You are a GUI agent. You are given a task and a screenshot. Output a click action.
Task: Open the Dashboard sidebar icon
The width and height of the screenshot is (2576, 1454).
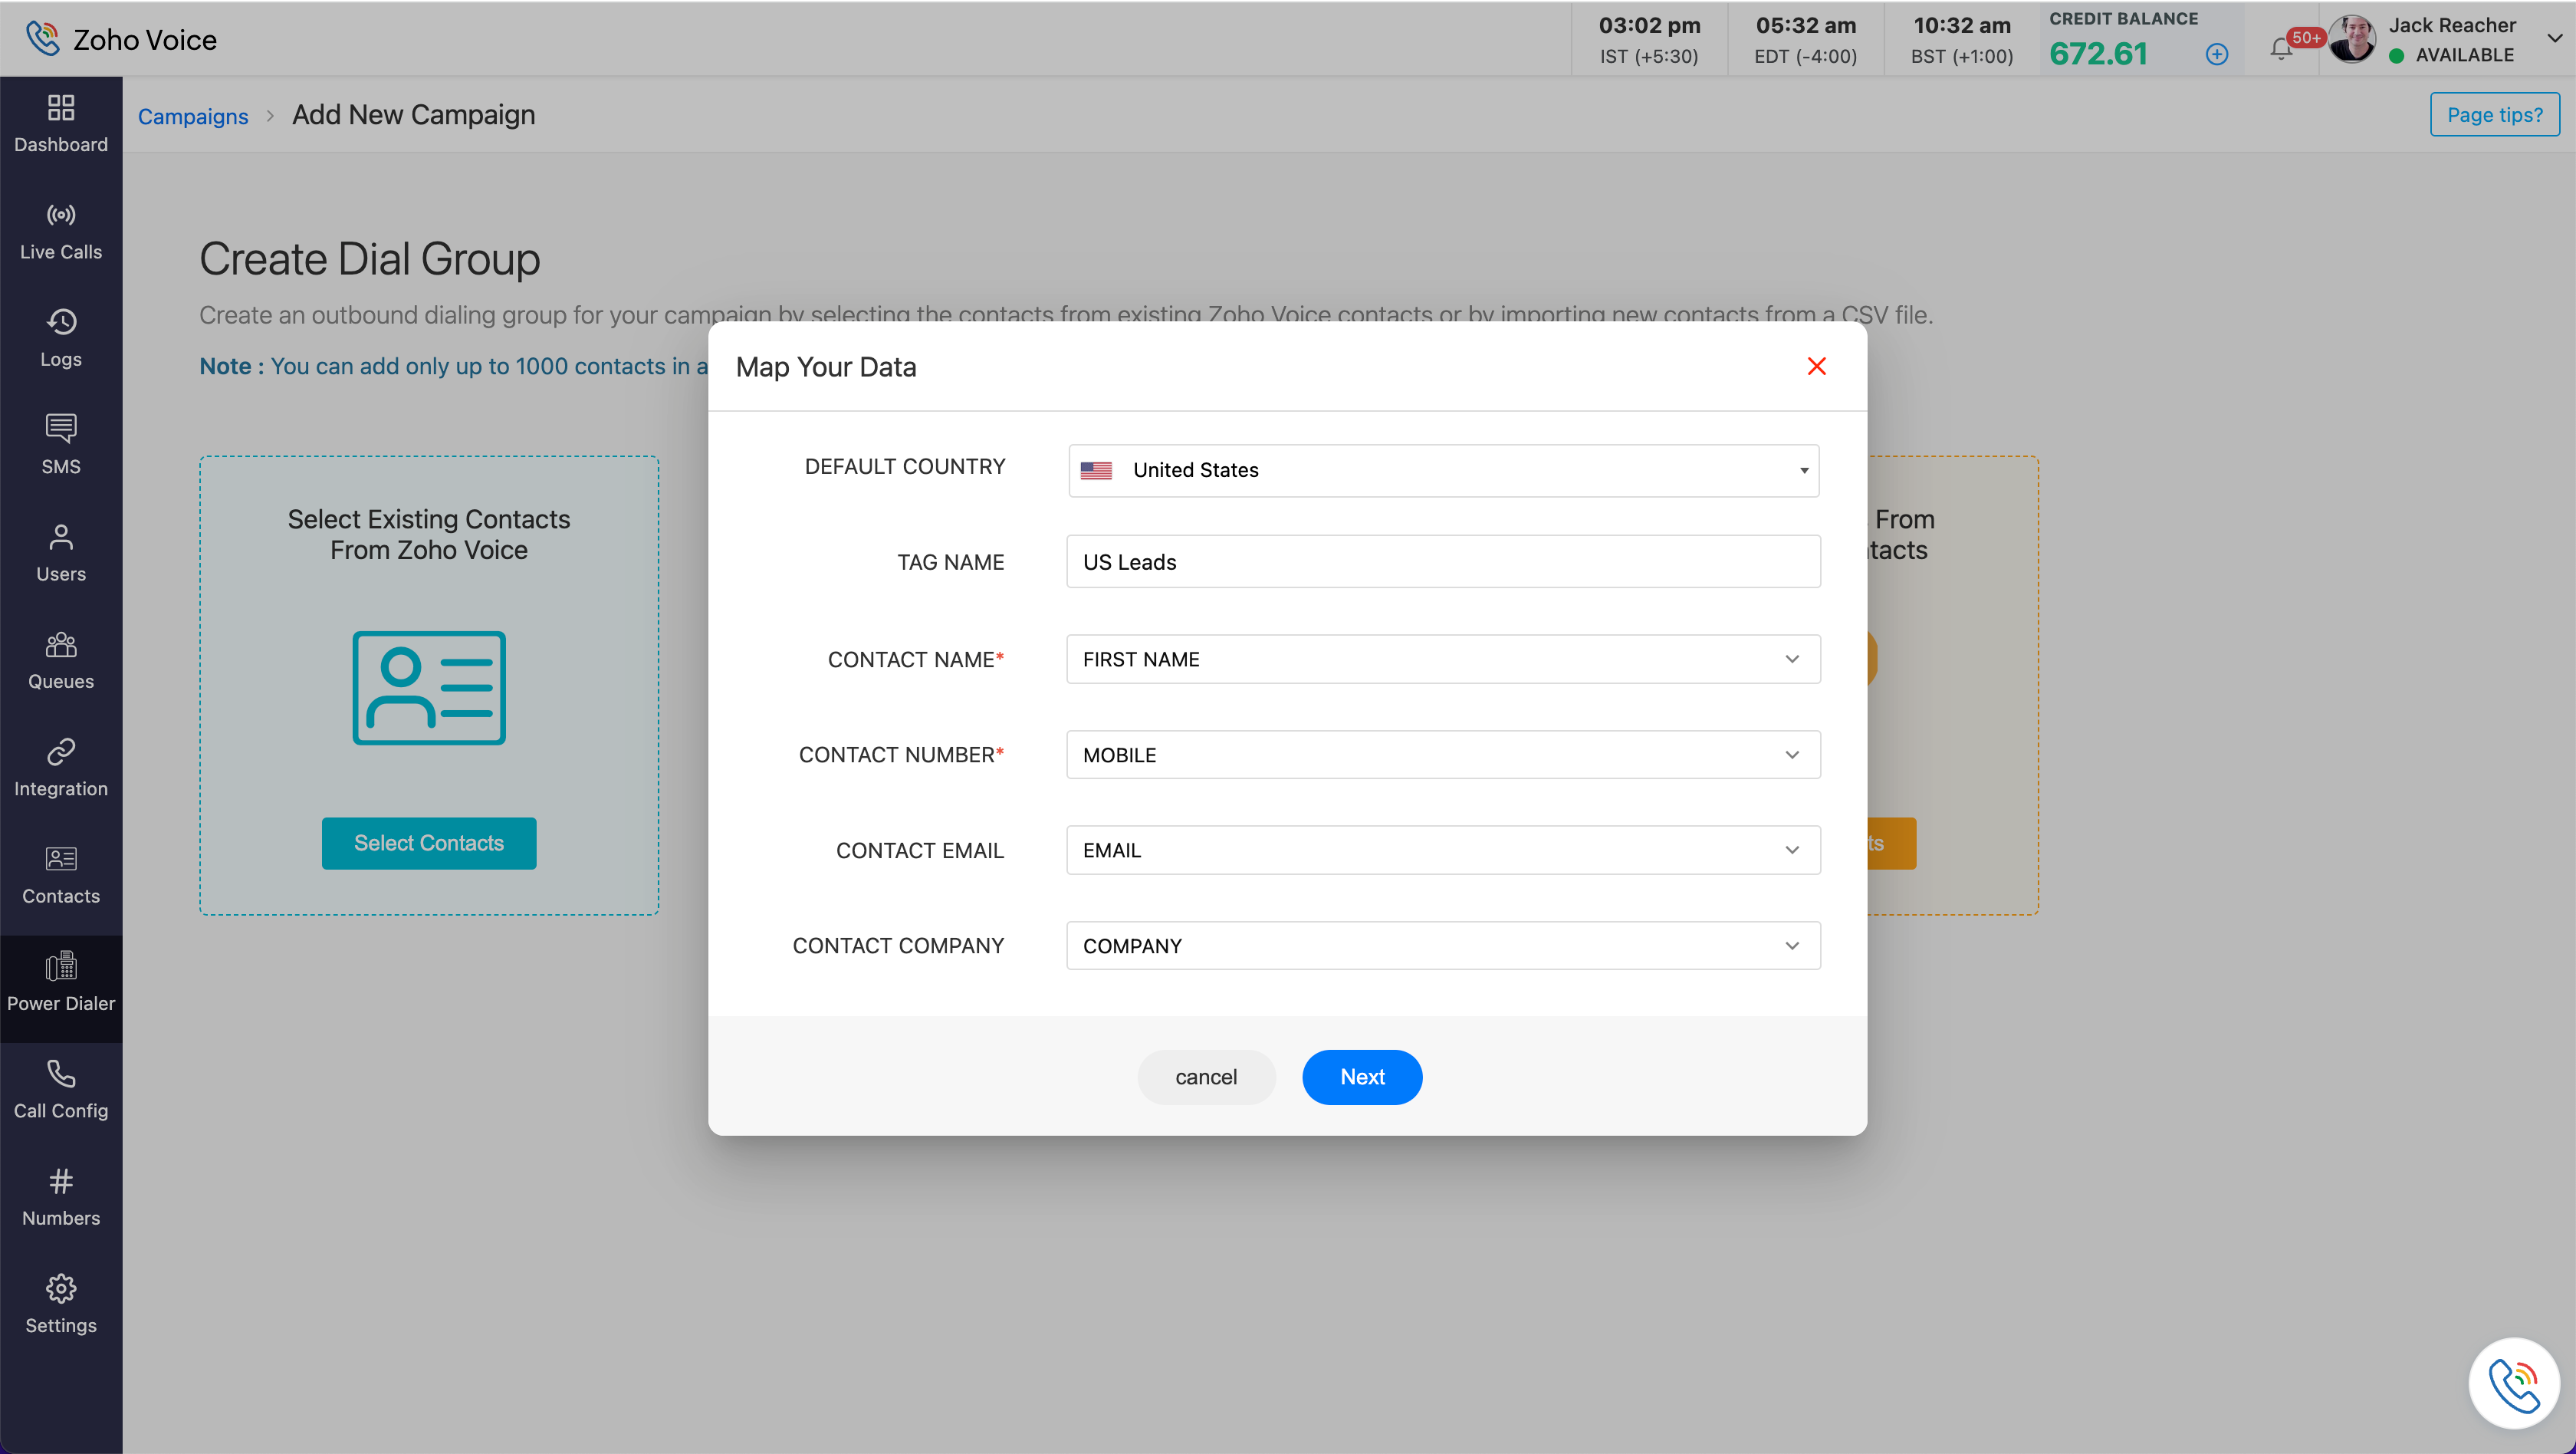click(61, 108)
